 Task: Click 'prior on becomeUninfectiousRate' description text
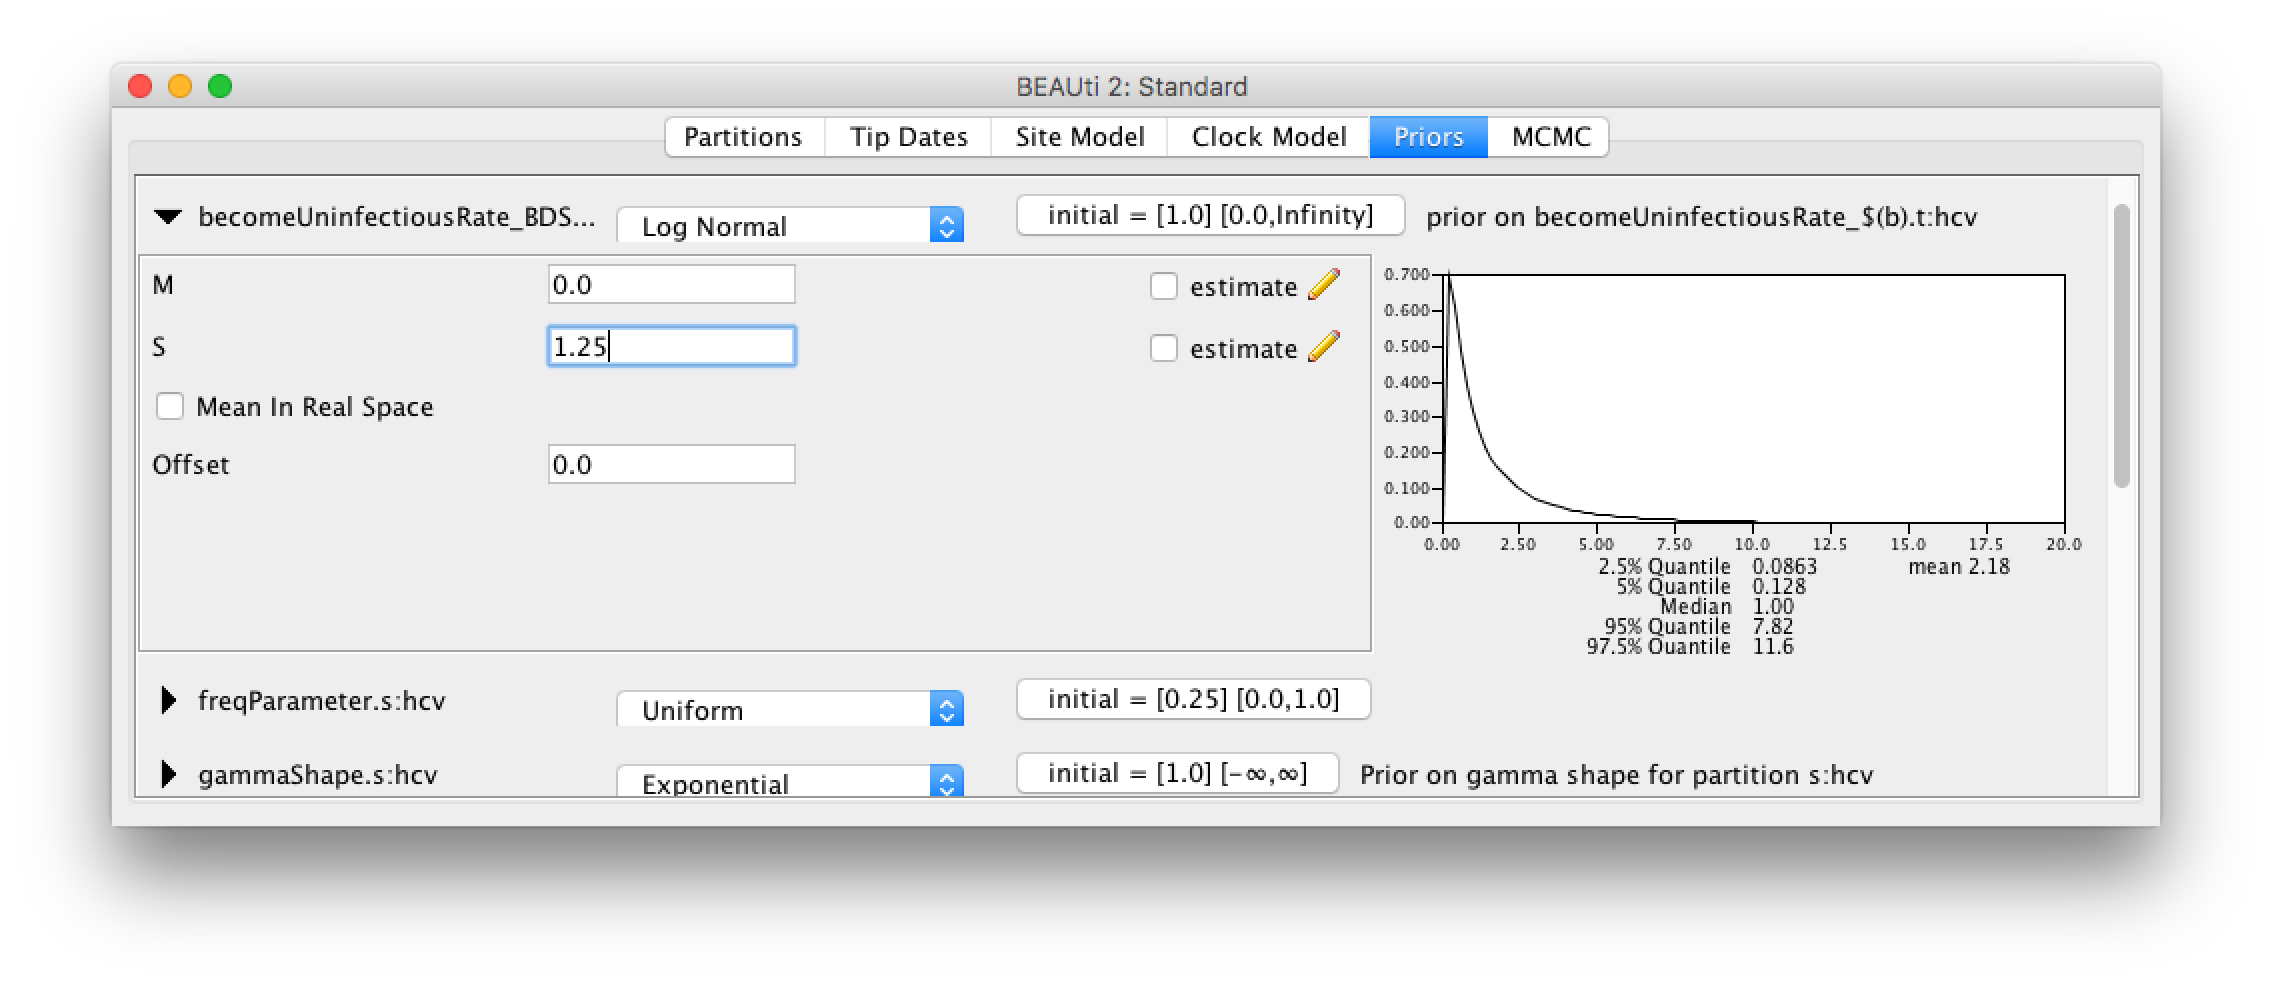click(1701, 217)
